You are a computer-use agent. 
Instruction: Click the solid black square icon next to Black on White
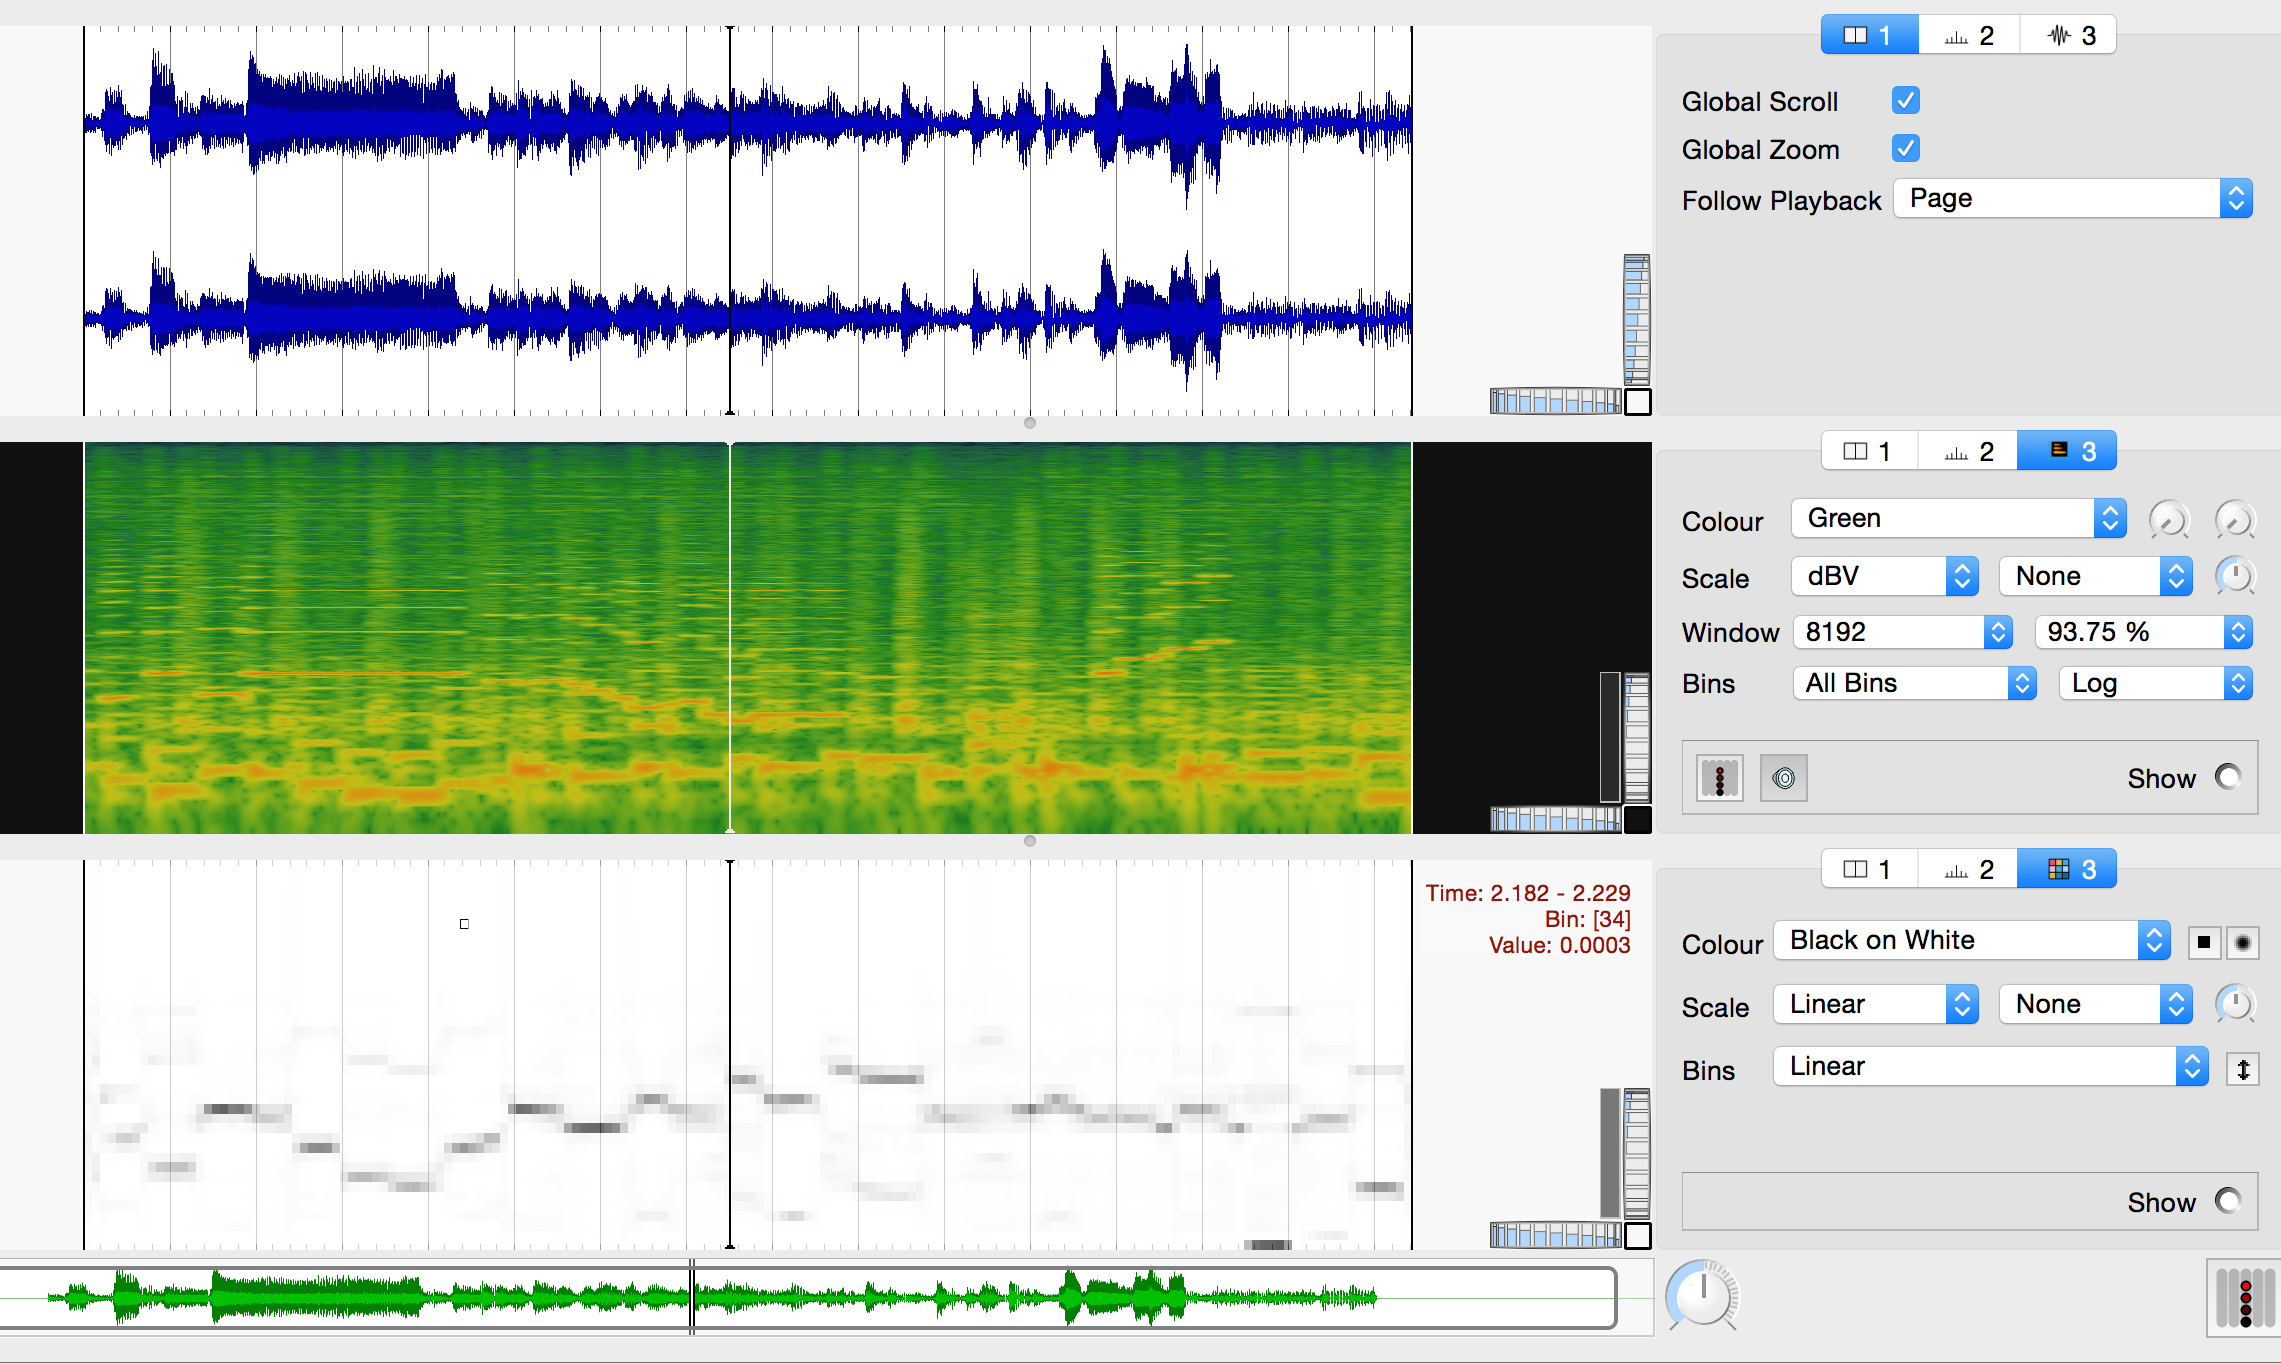[2204, 942]
